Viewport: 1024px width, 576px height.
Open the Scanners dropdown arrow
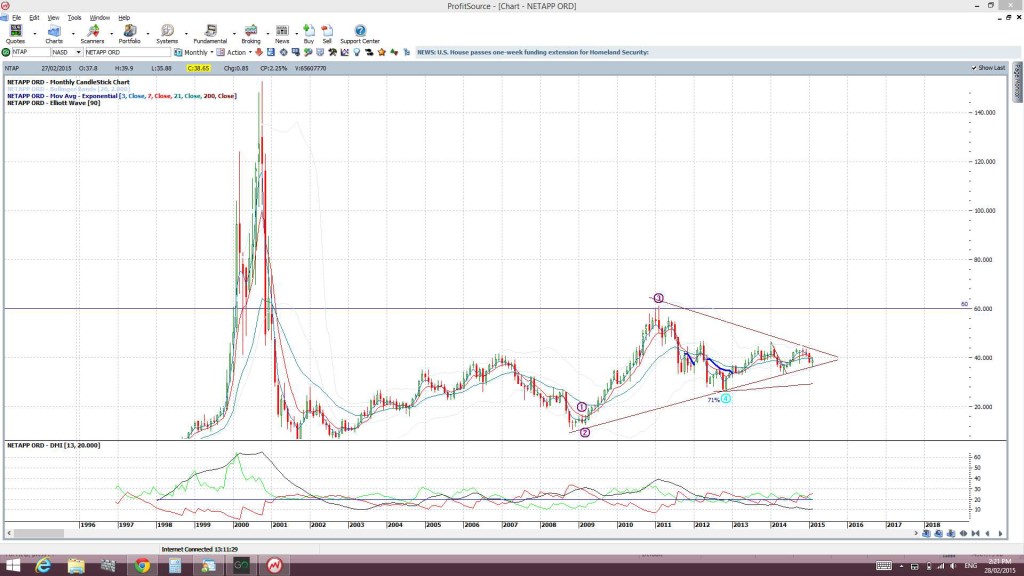(x=111, y=33)
